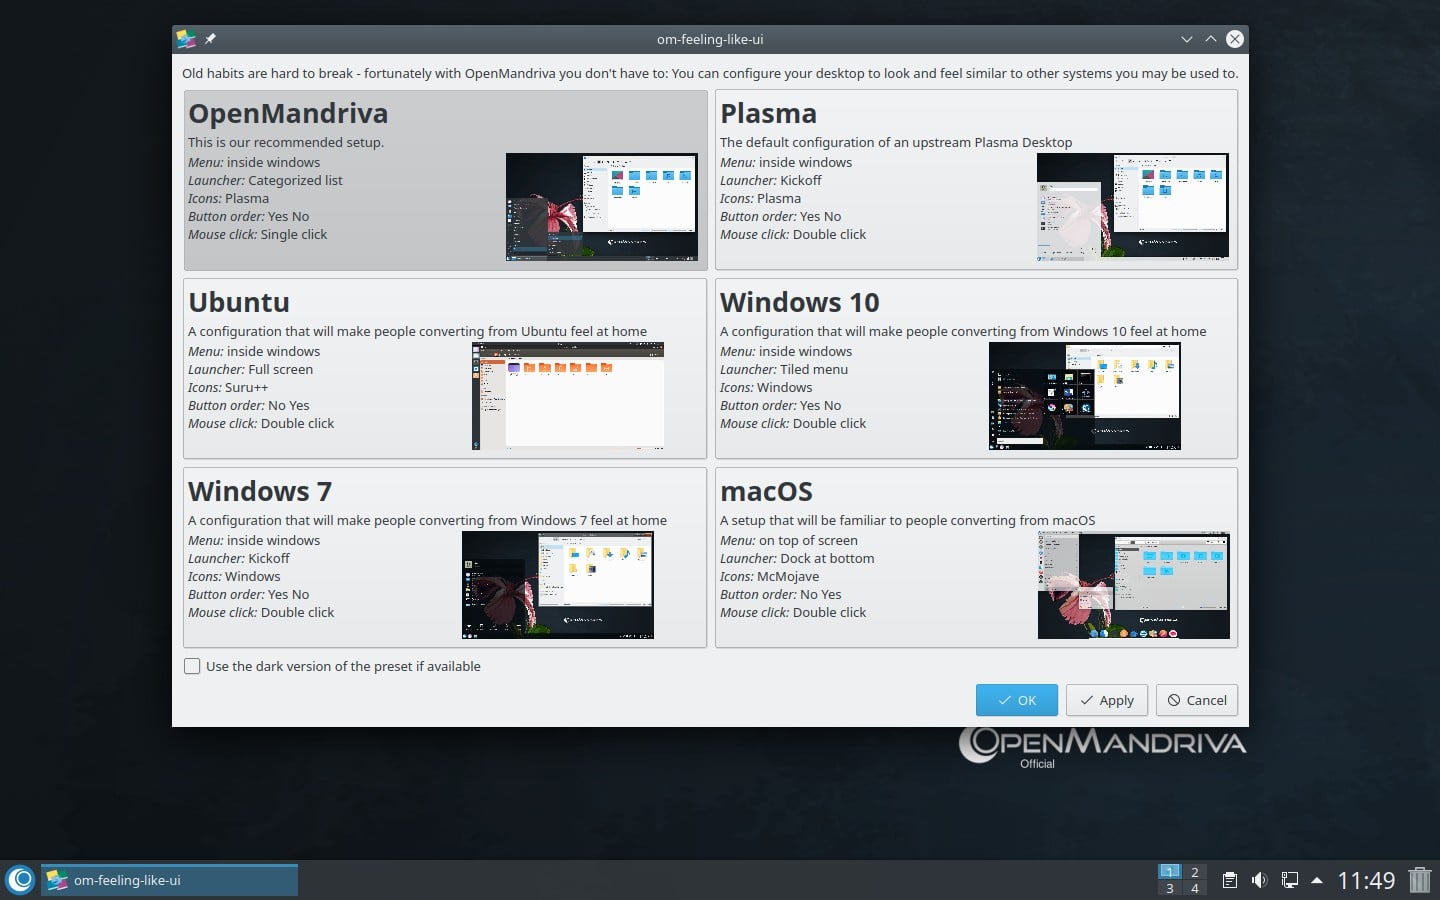Image resolution: width=1440 pixels, height=900 pixels.
Task: Expand the hidden system tray icons arrow
Action: (x=1315, y=881)
